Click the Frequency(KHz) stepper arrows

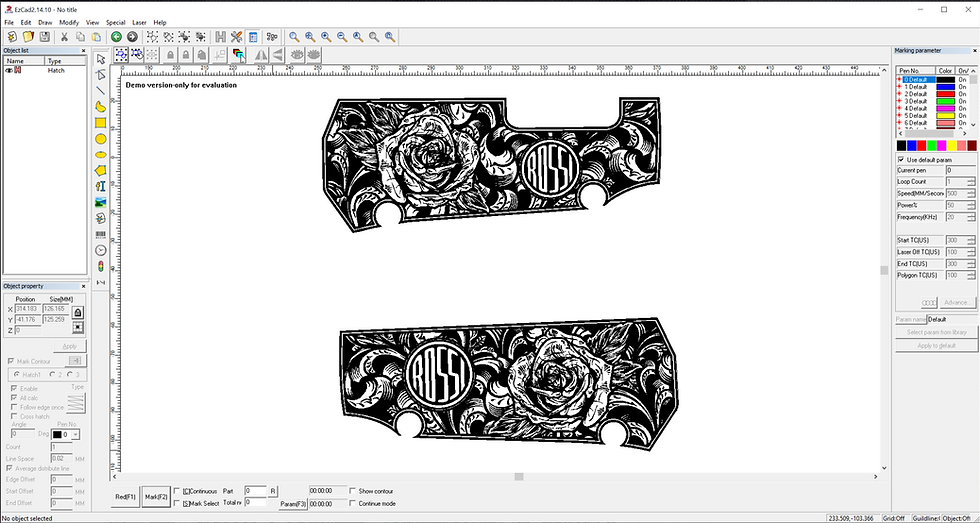pos(971,217)
